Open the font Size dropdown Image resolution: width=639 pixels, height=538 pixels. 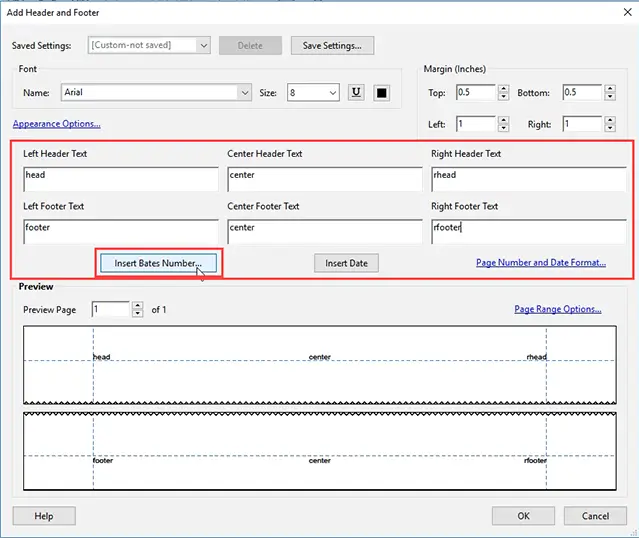313,93
